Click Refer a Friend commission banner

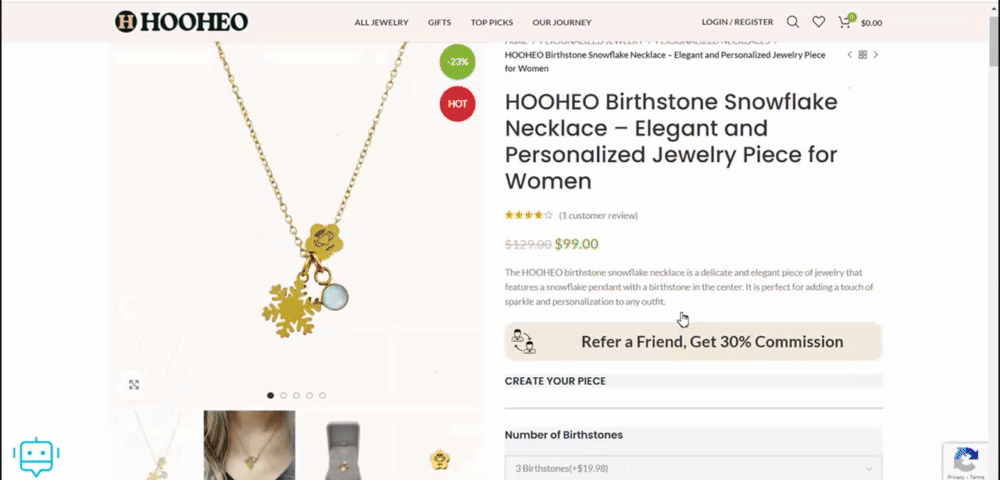[693, 341]
